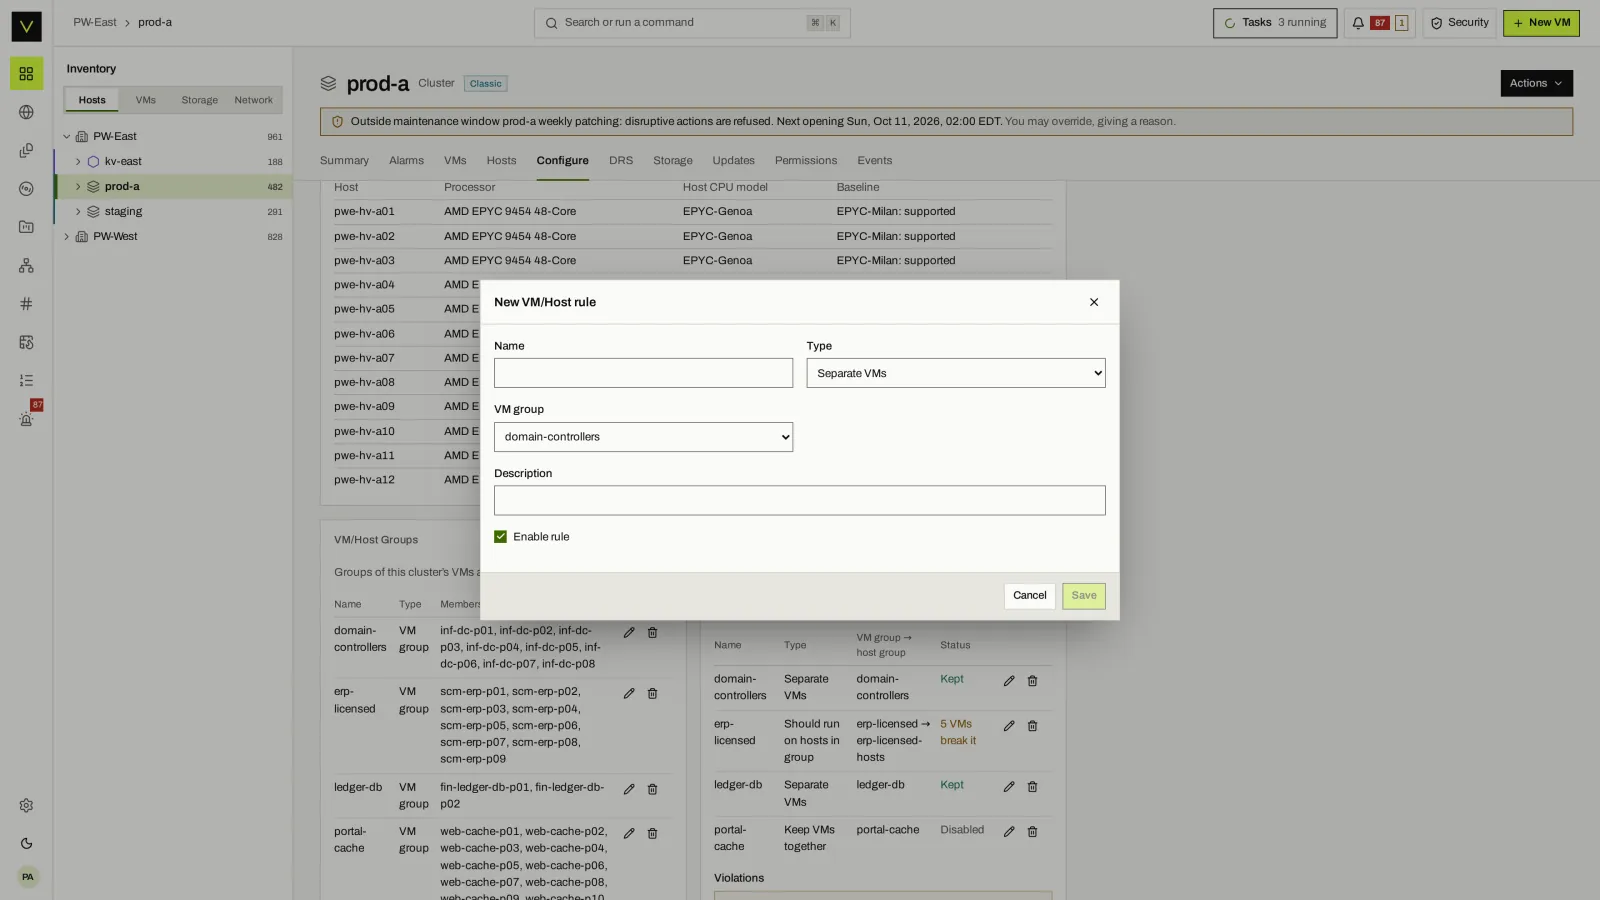Switch to the DRS tab
This screenshot has width=1600, height=900.
(x=621, y=161)
